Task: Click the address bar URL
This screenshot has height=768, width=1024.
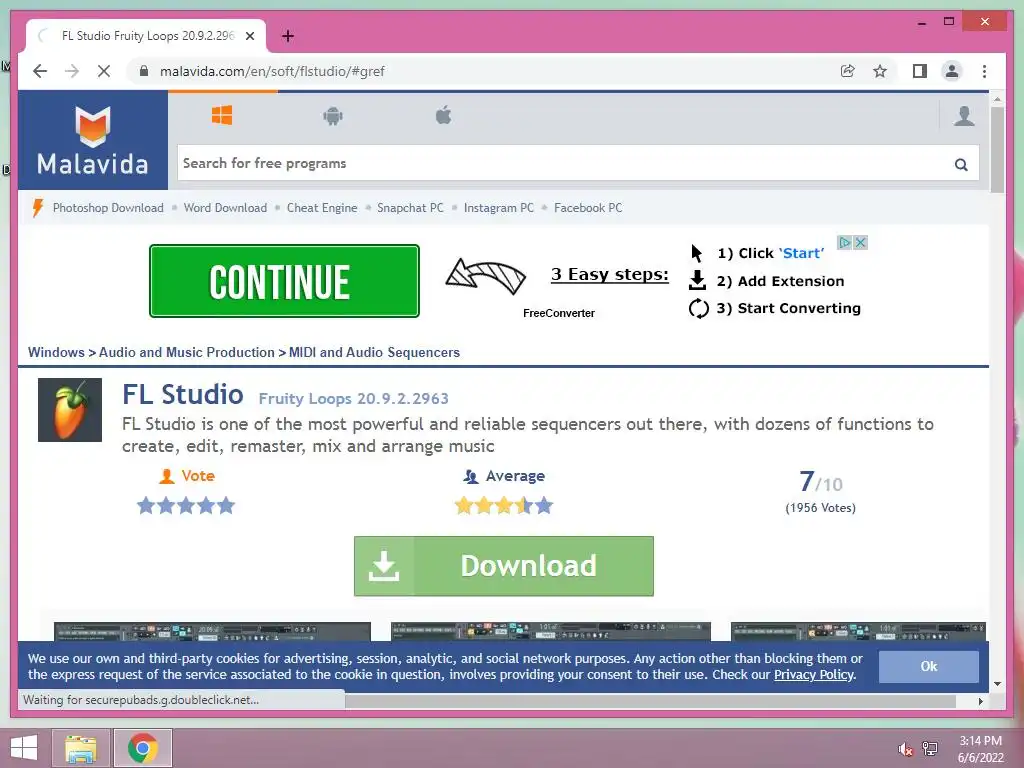Action: tap(272, 71)
